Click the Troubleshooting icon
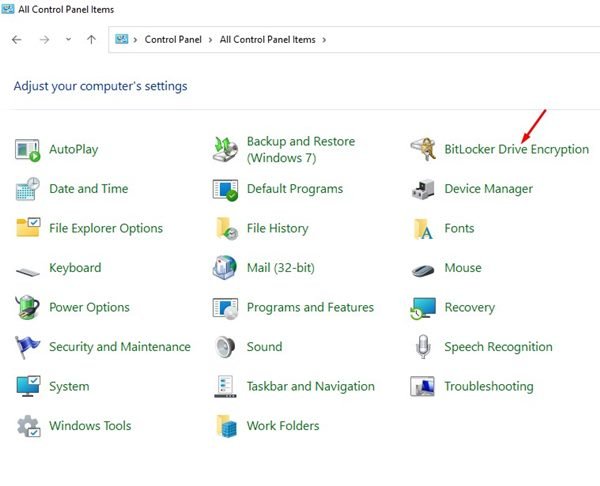This screenshot has width=600, height=486. (x=422, y=386)
